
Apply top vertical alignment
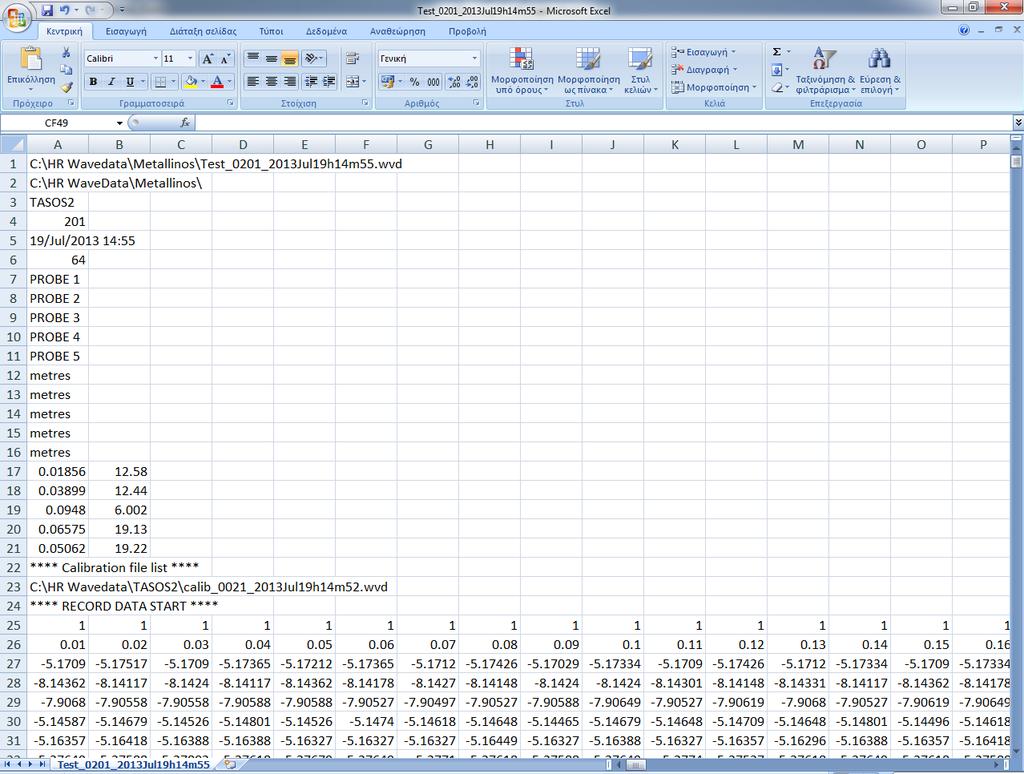tap(253, 58)
